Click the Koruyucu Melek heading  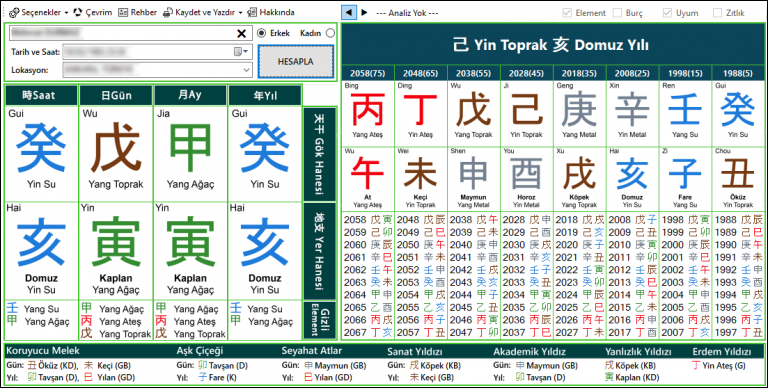coord(43,351)
